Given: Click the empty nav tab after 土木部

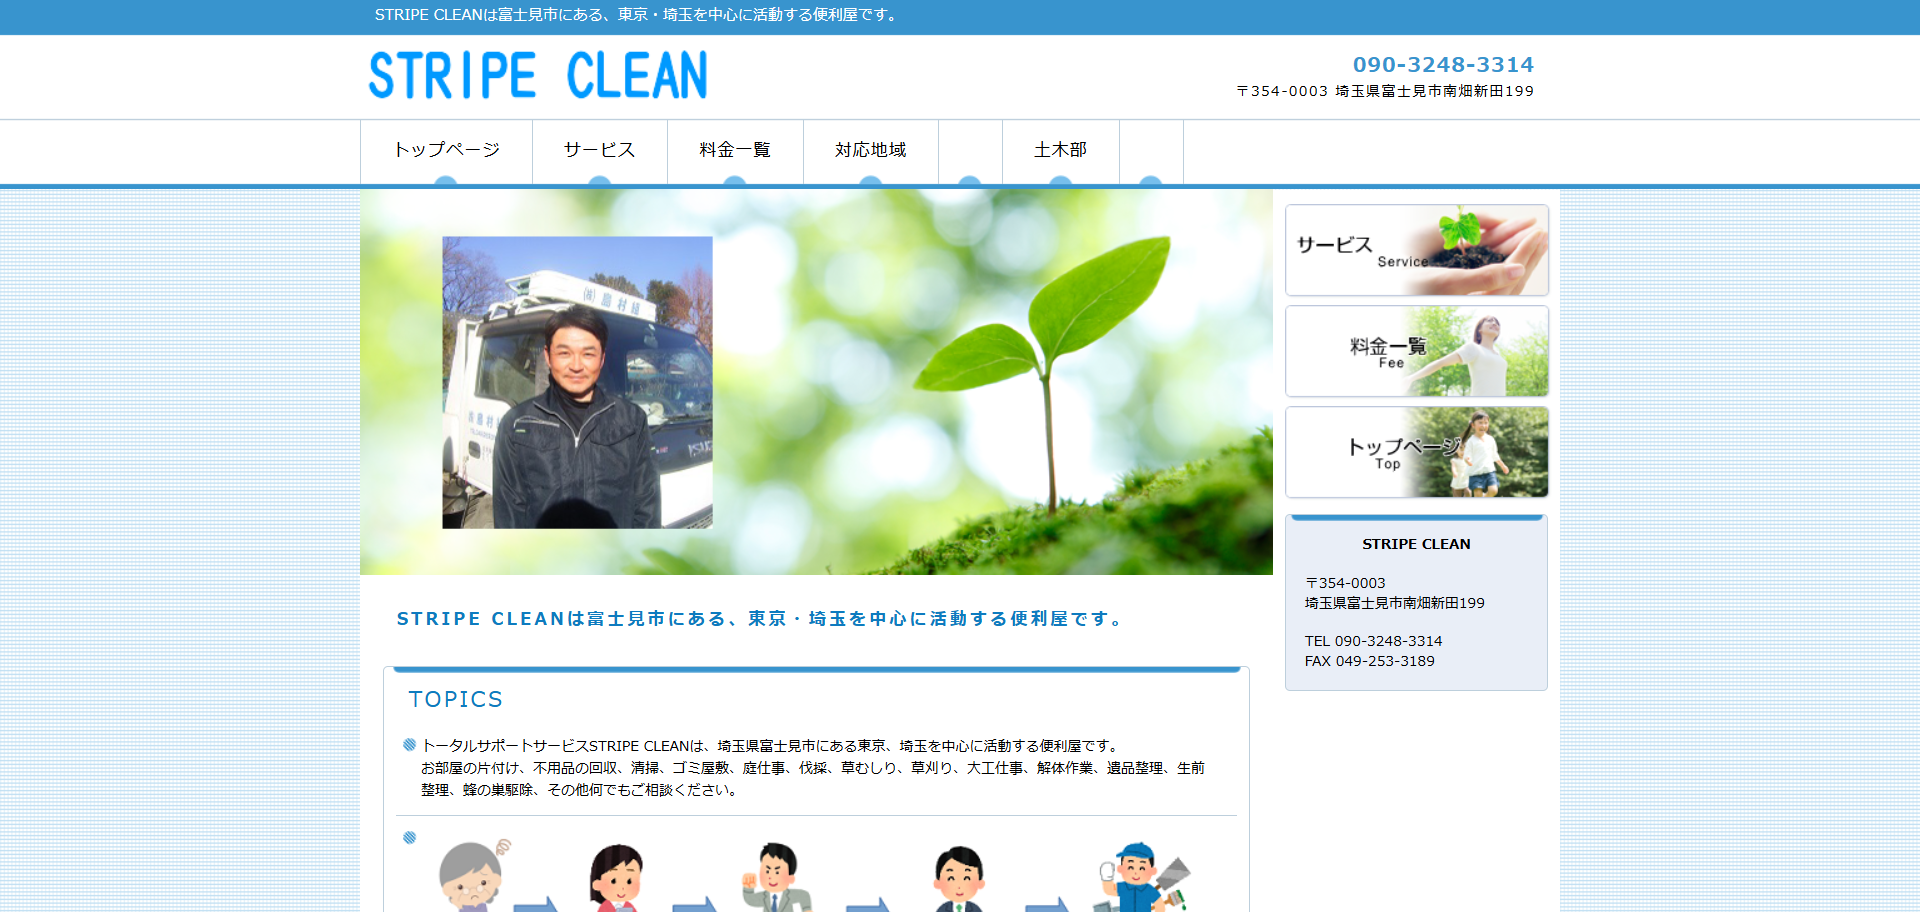Looking at the screenshot, I should point(1151,152).
